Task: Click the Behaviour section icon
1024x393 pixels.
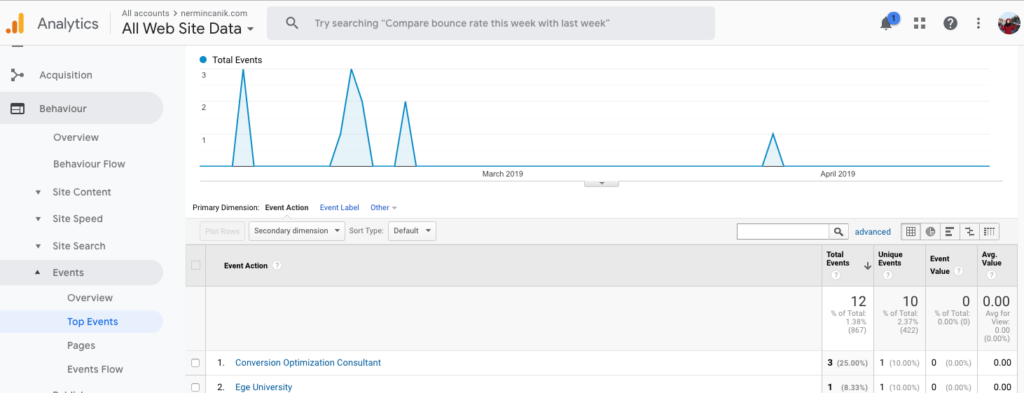Action: click(17, 109)
